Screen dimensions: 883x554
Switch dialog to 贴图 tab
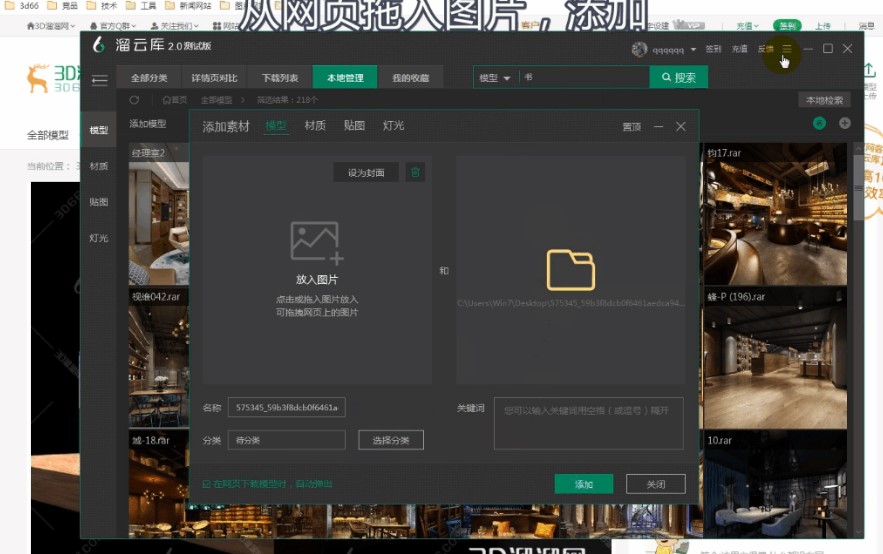tap(354, 126)
